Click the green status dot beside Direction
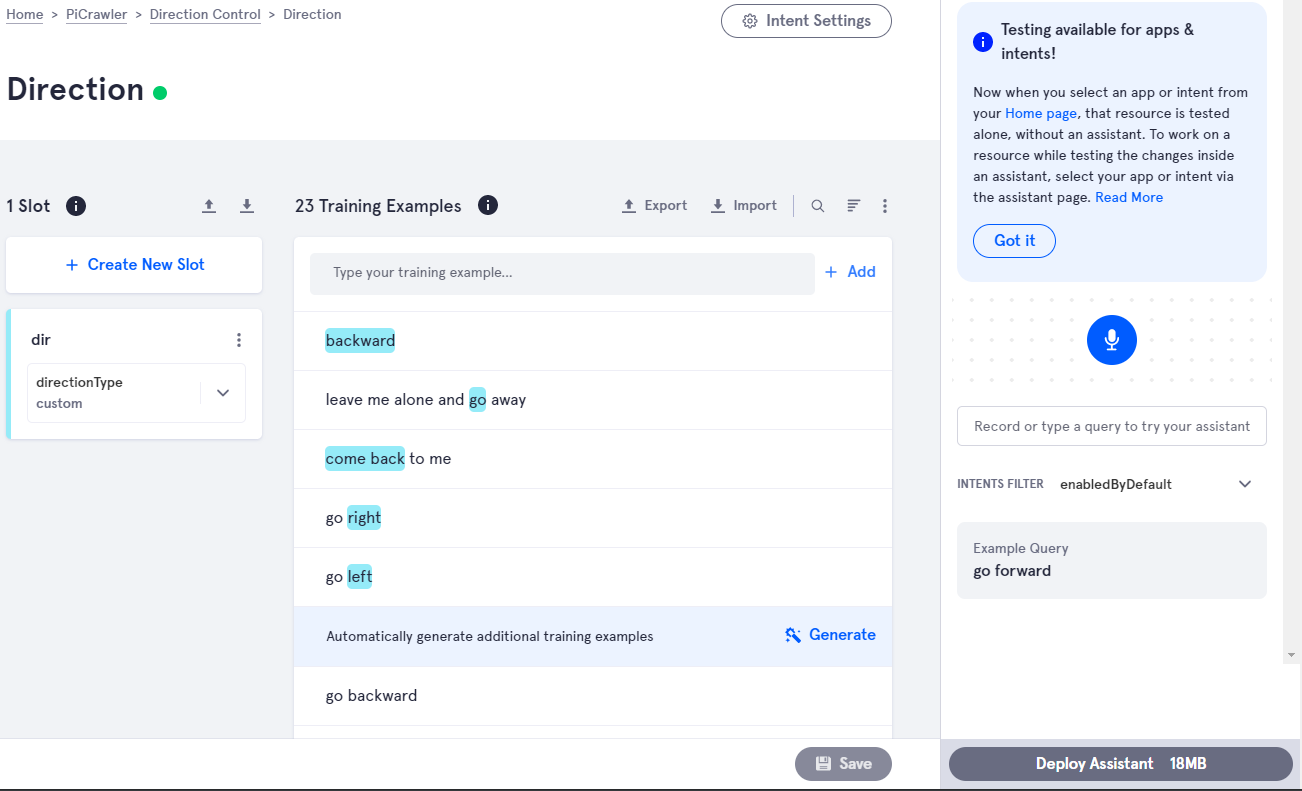Image resolution: width=1302 pixels, height=791 pixels. coord(160,93)
